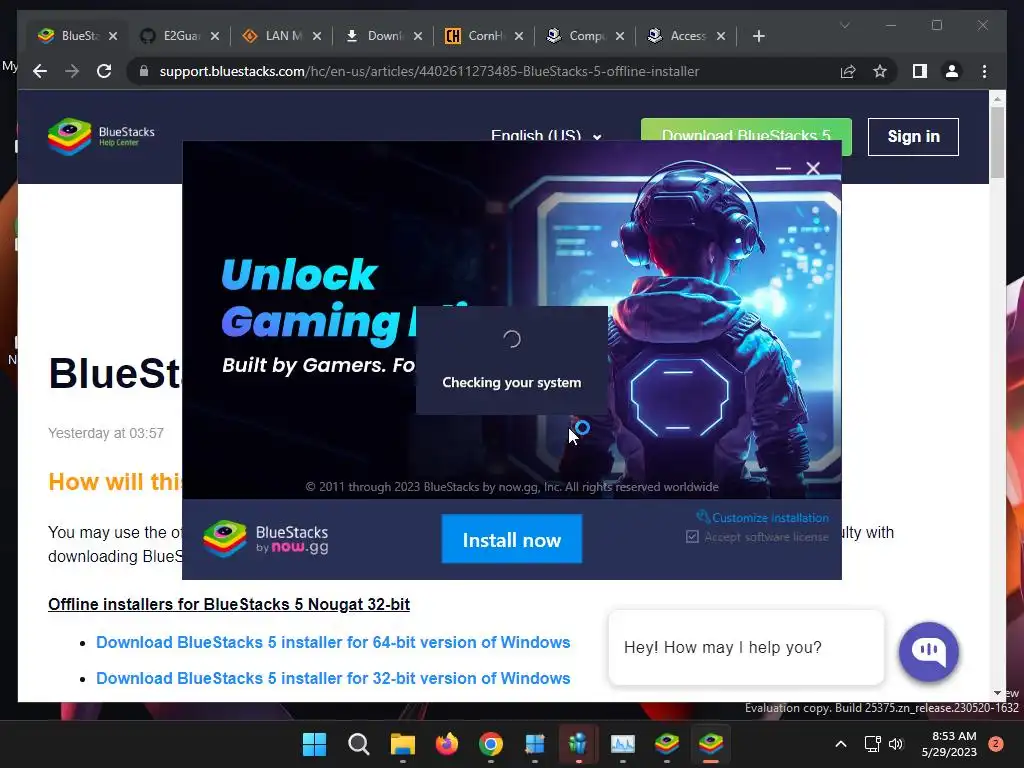Open Customize installation link
Image resolution: width=1024 pixels, height=768 pixels.
point(763,517)
